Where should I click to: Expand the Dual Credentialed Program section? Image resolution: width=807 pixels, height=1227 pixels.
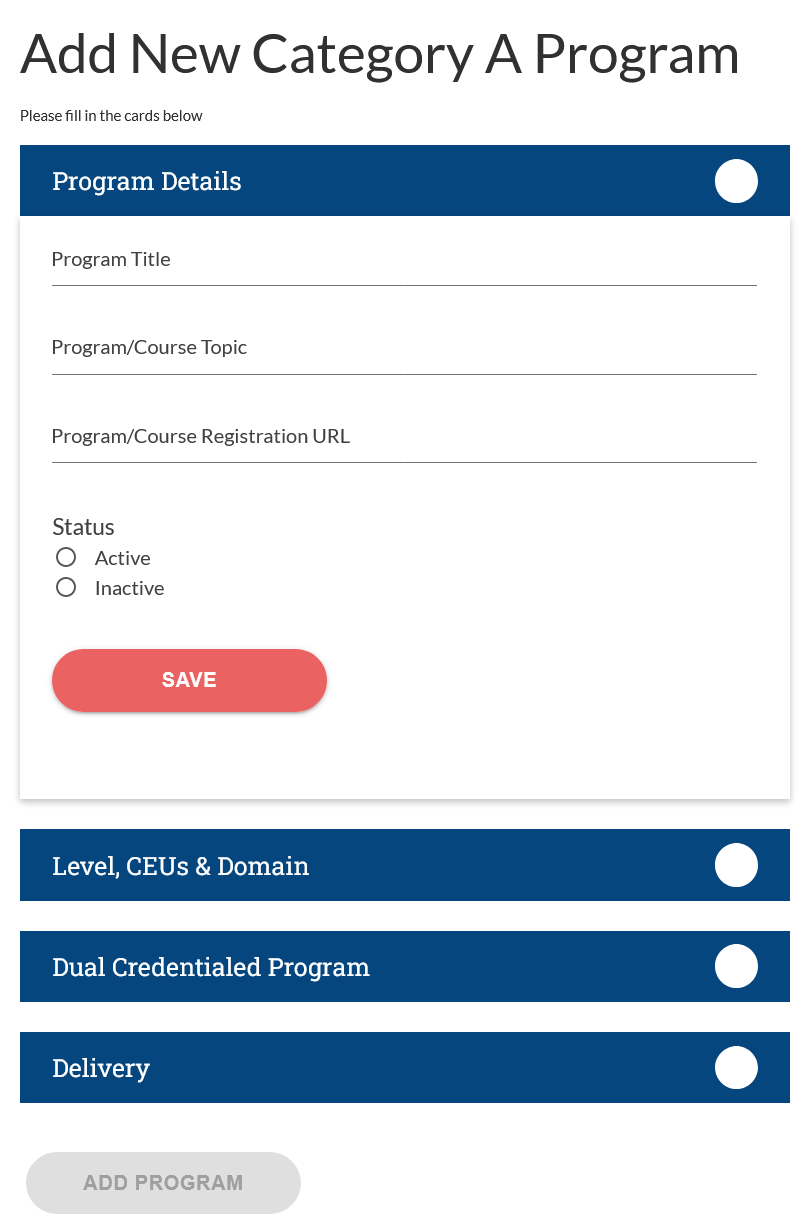(x=211, y=967)
